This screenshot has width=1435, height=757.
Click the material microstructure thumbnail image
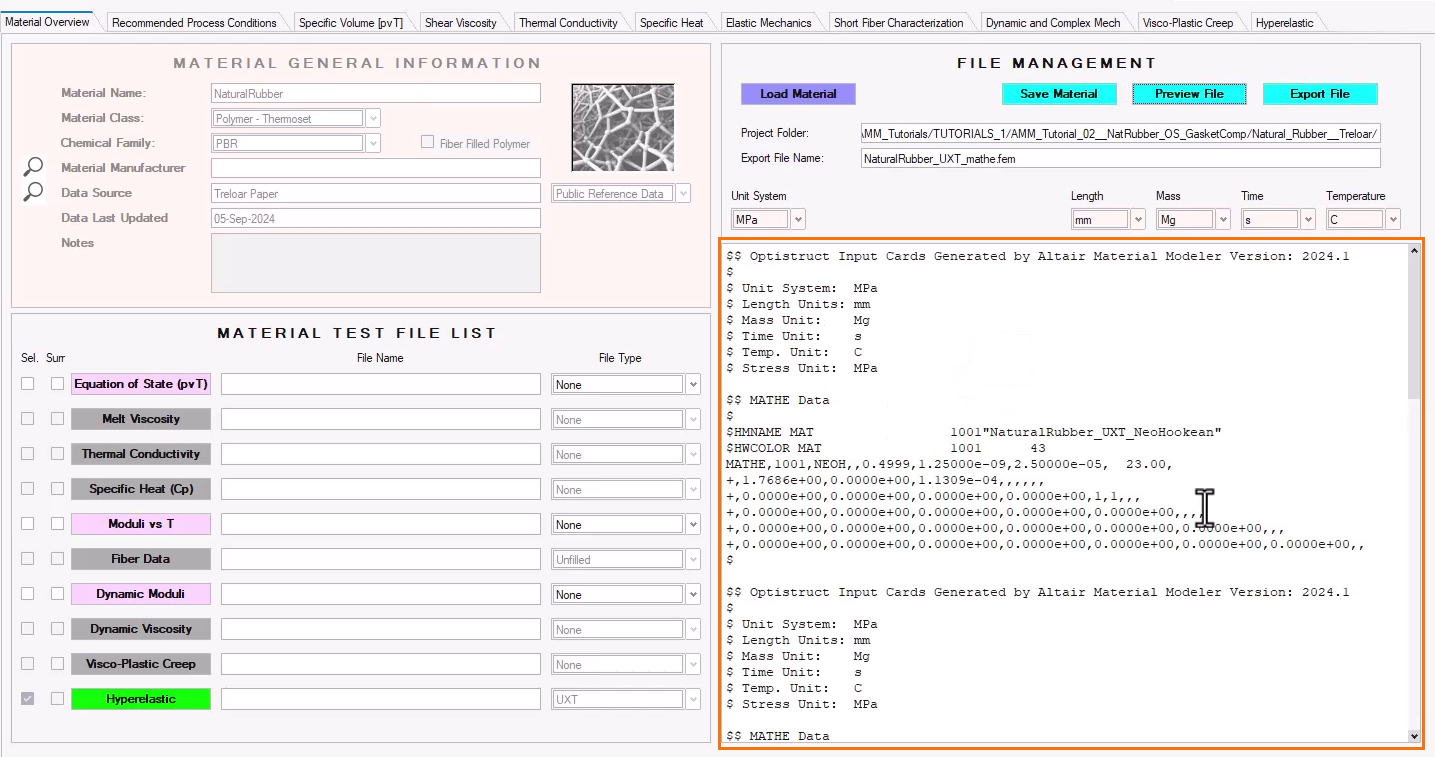tap(622, 127)
